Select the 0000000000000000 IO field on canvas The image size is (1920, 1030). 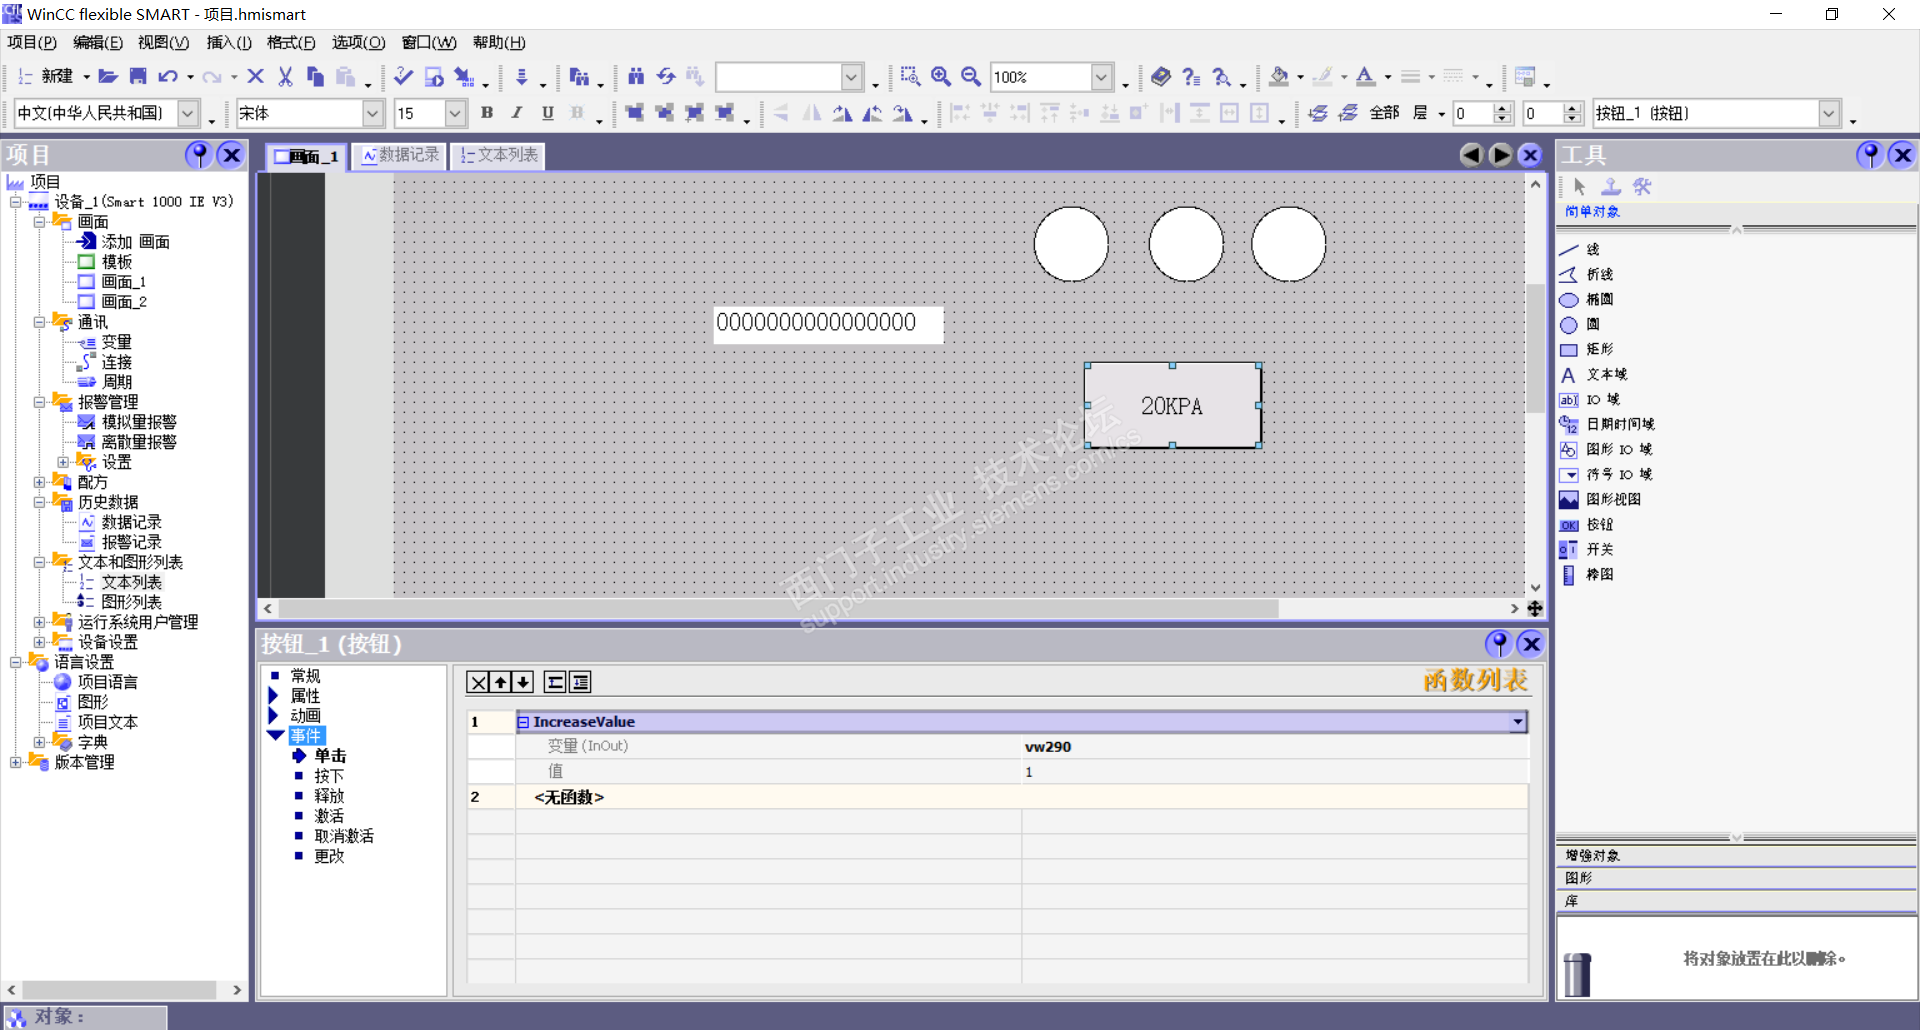[828, 324]
